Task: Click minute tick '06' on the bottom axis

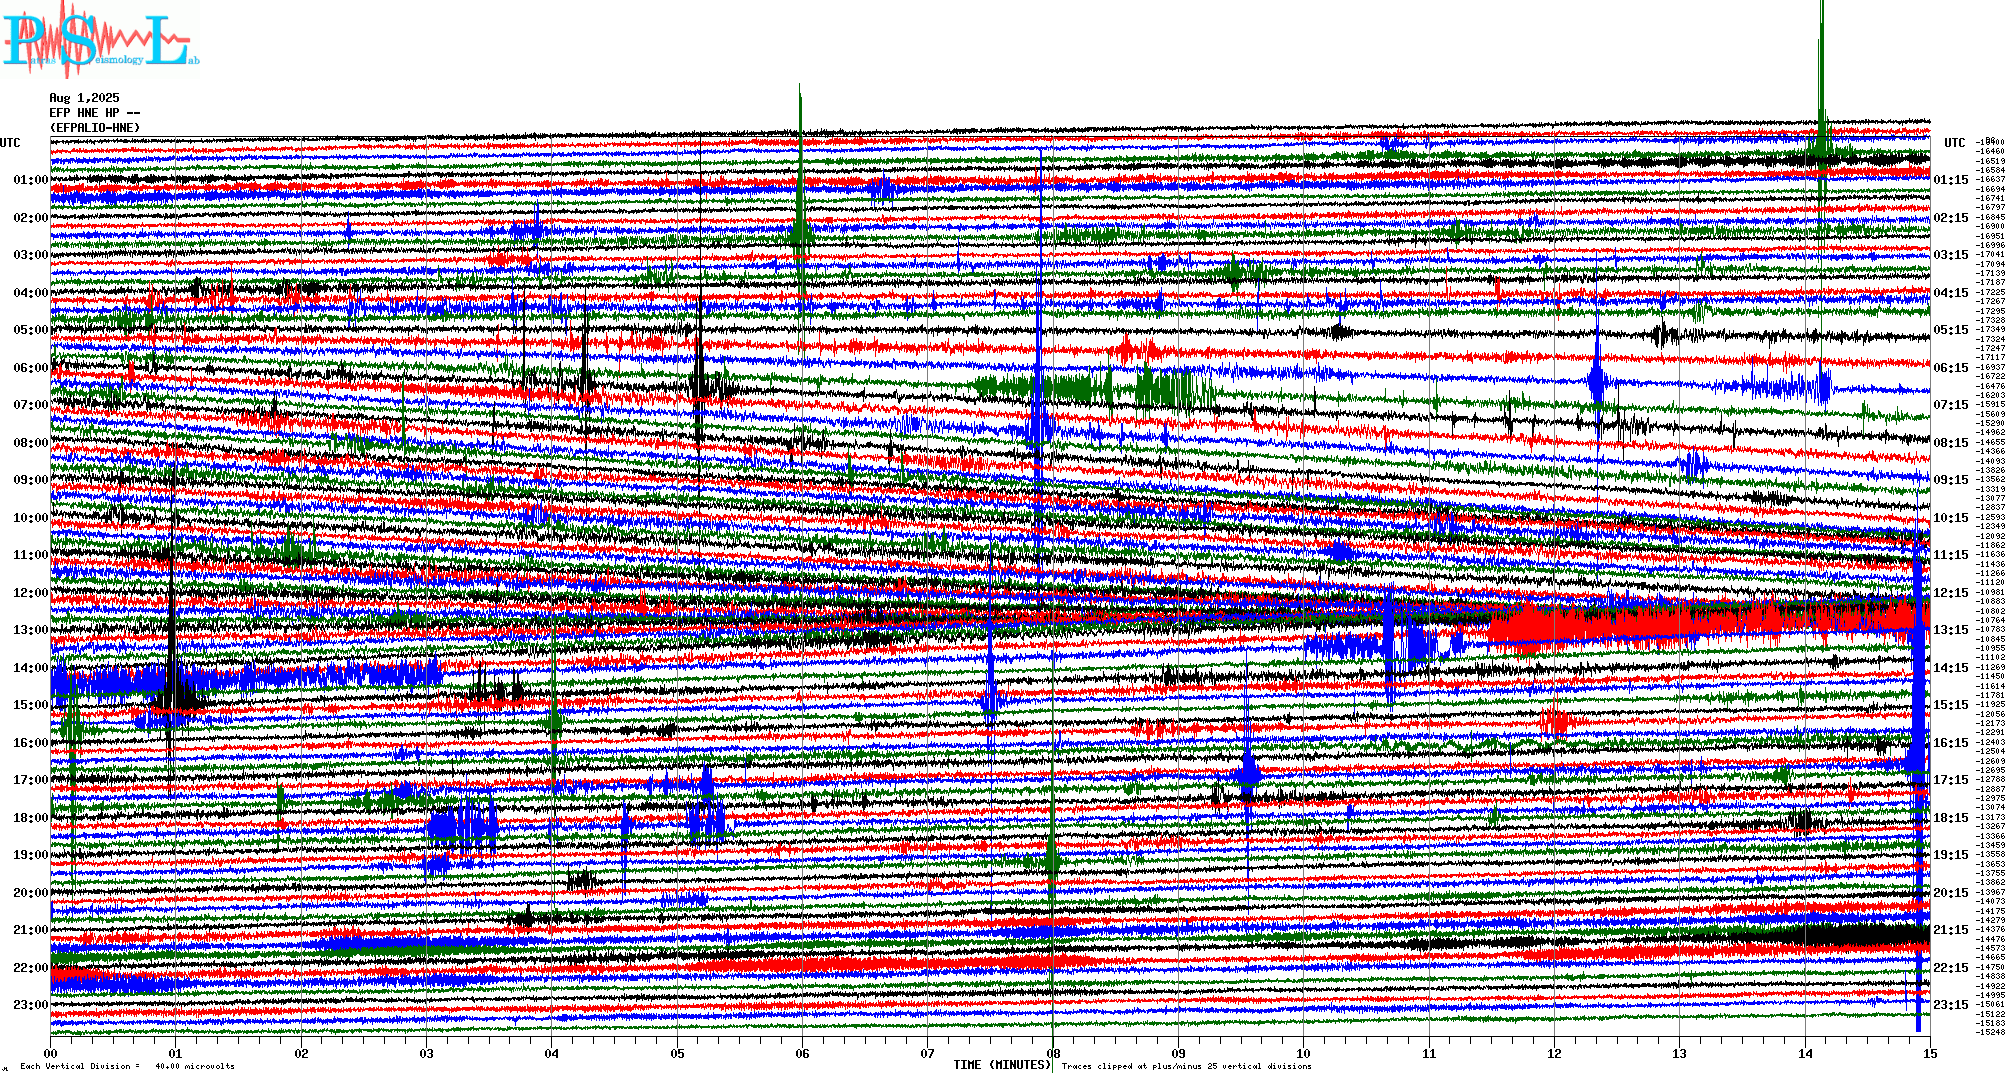Action: pyautogui.click(x=803, y=1053)
